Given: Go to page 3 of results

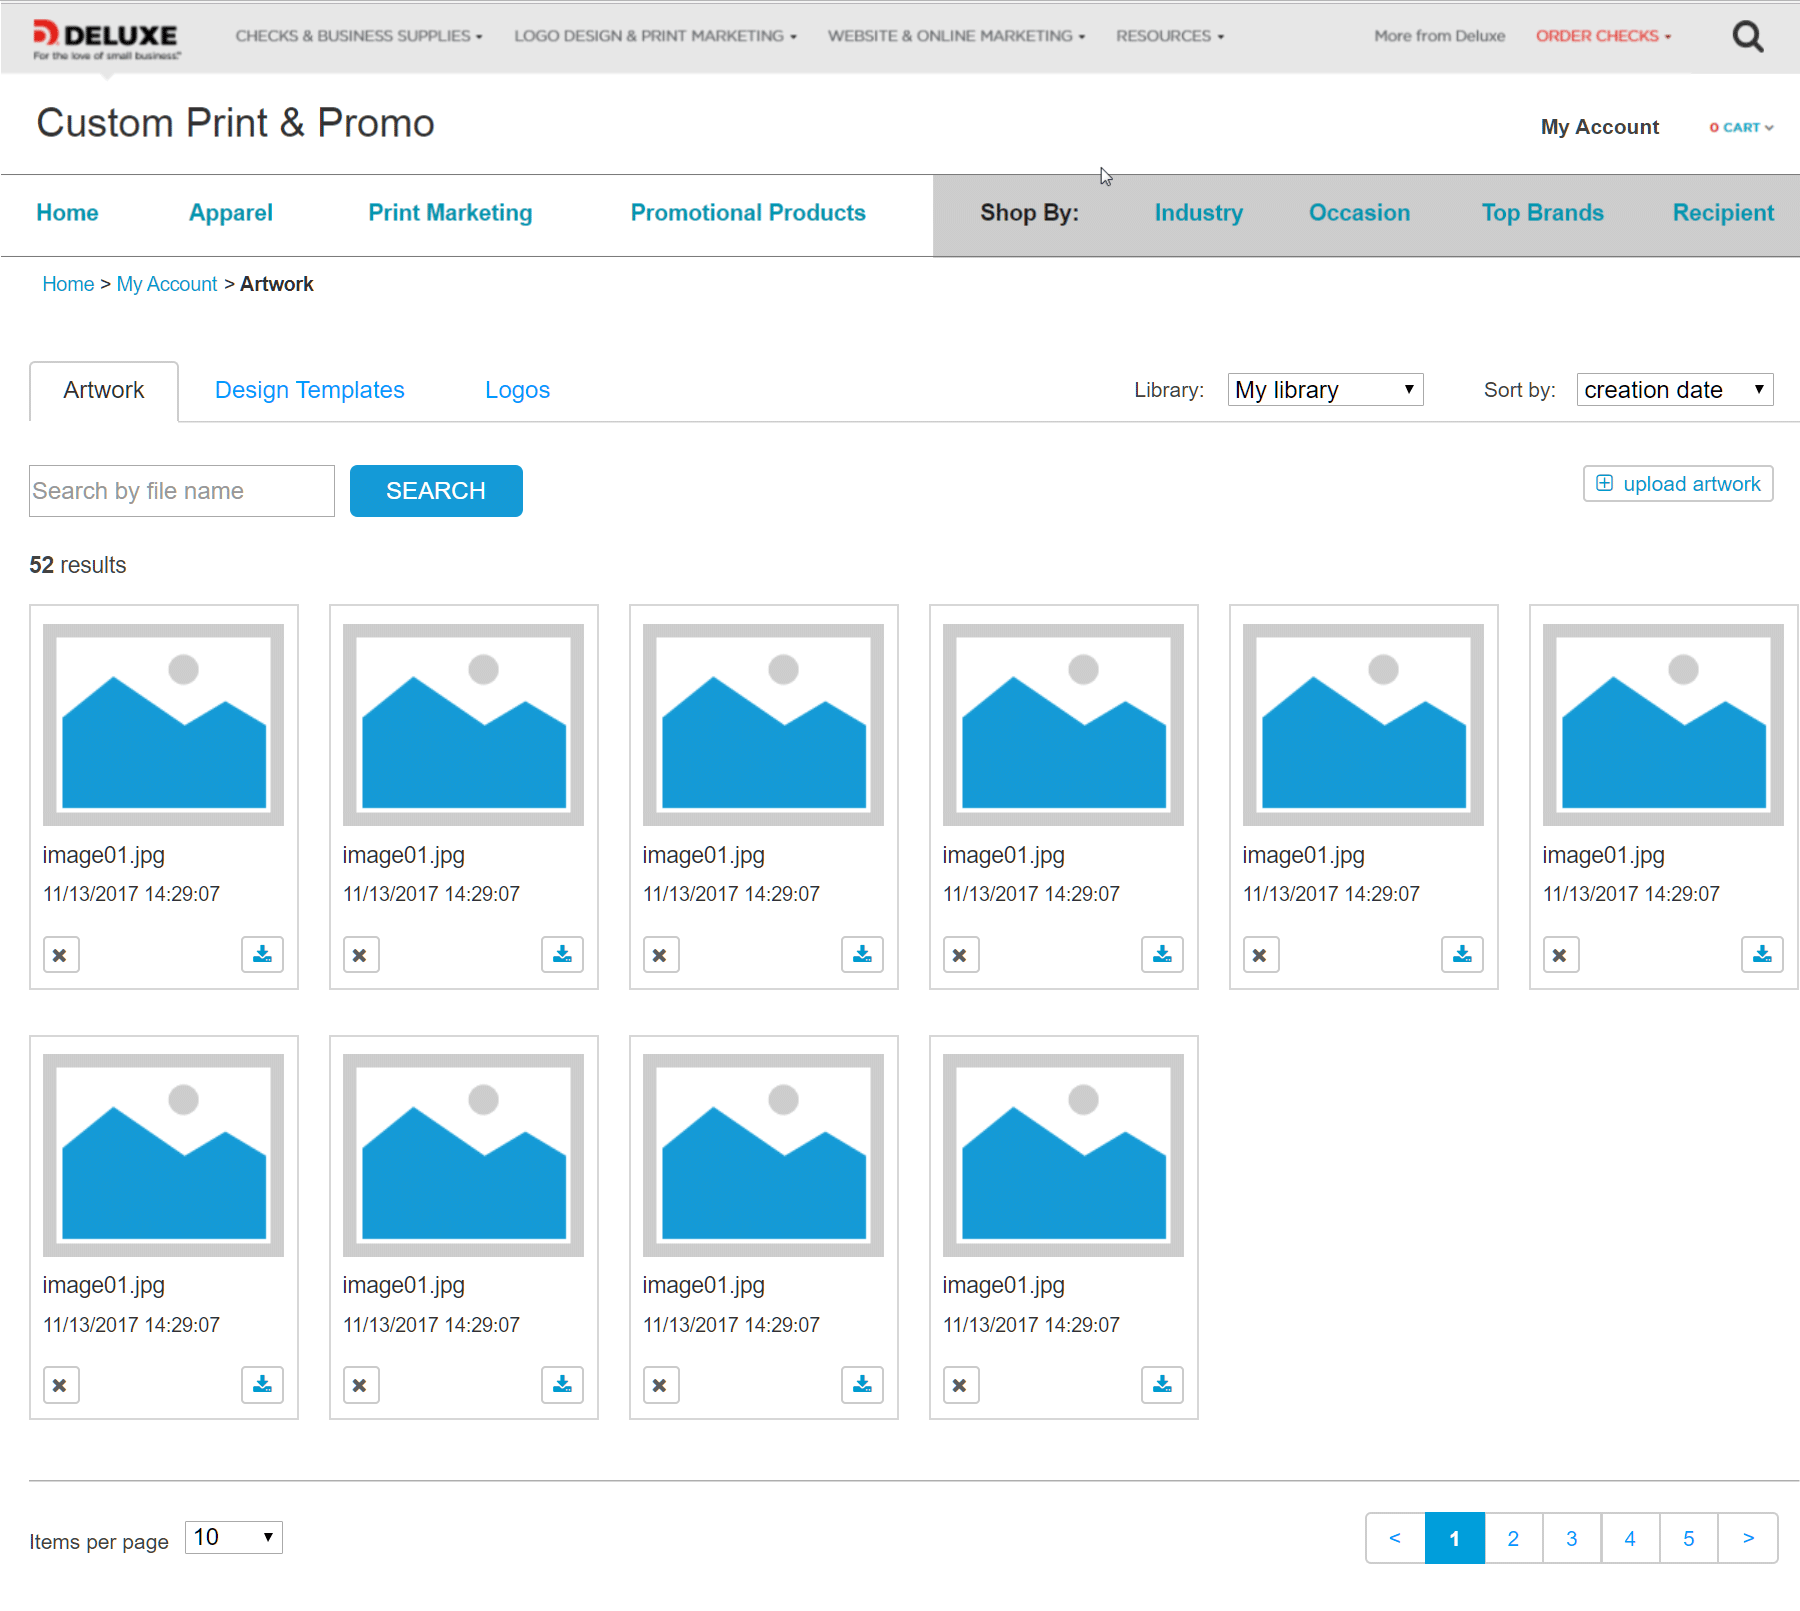Looking at the screenshot, I should pos(1571,1538).
